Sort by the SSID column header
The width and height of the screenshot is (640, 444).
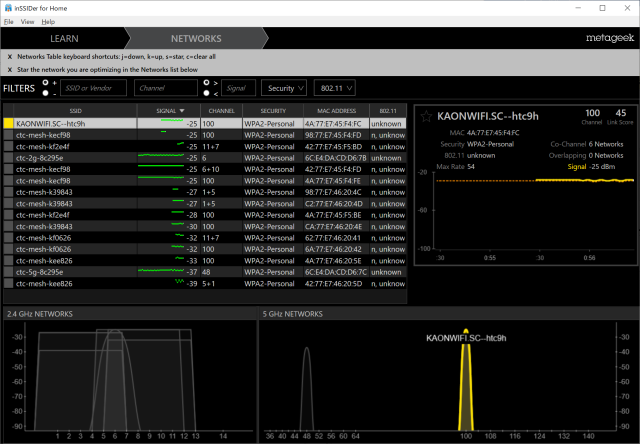click(x=76, y=111)
